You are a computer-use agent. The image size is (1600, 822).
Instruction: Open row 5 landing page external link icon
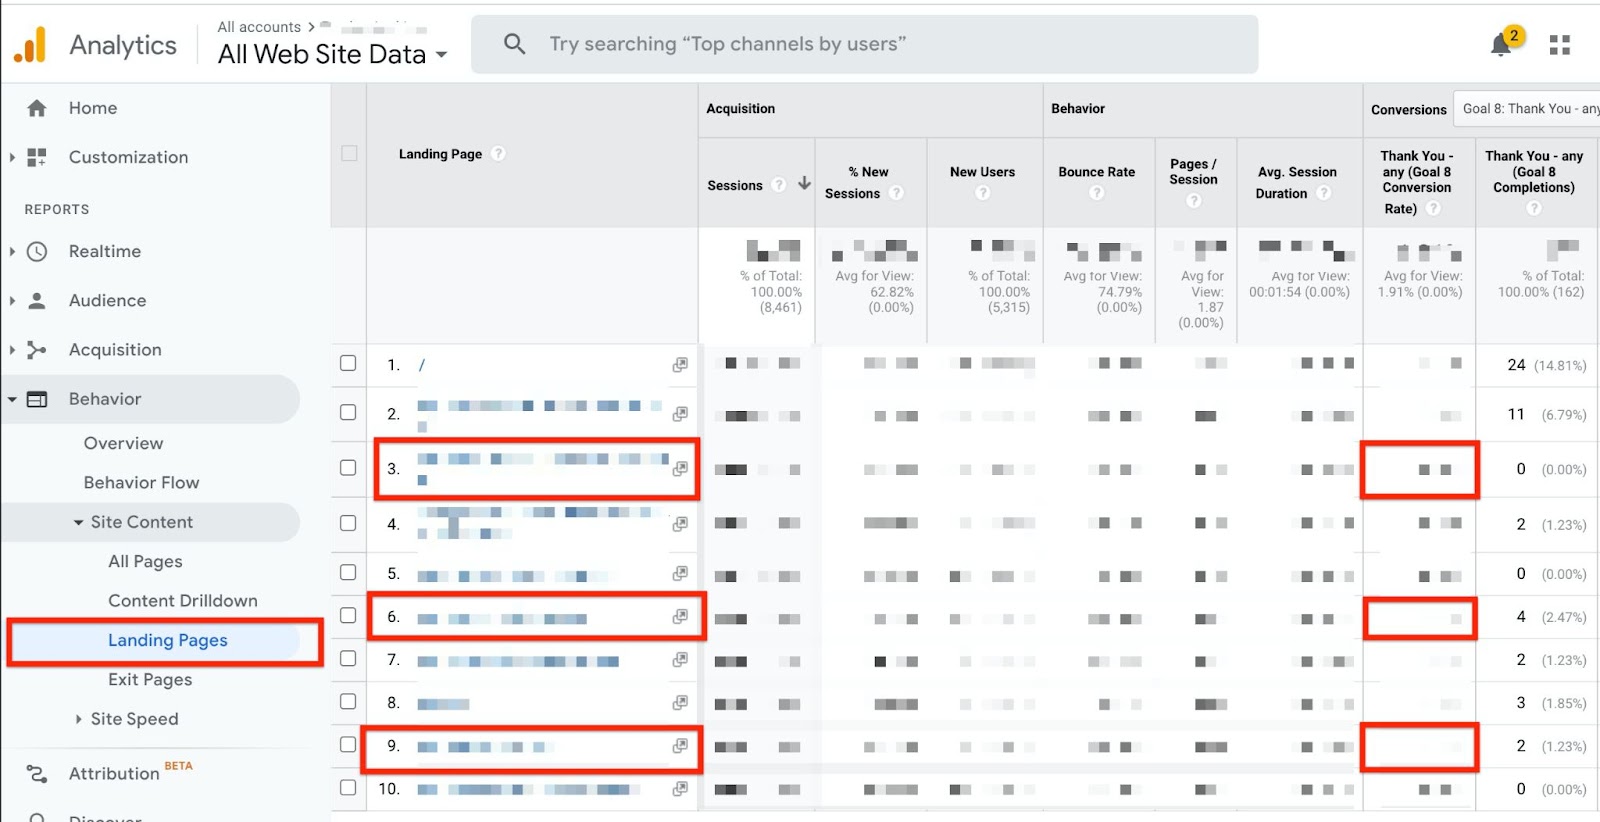680,573
